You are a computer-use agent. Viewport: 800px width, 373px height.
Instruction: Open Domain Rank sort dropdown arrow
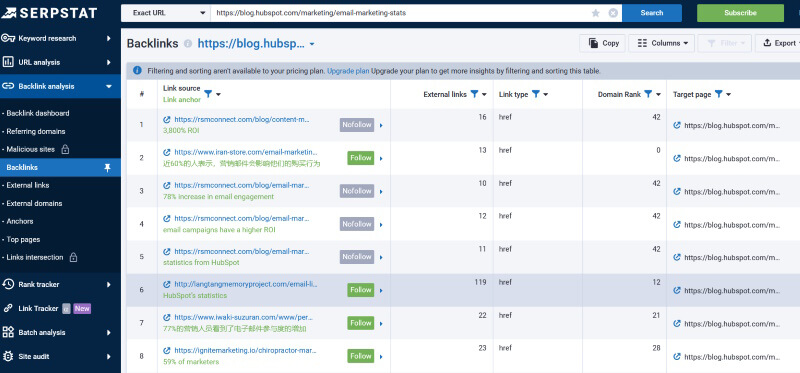(659, 94)
